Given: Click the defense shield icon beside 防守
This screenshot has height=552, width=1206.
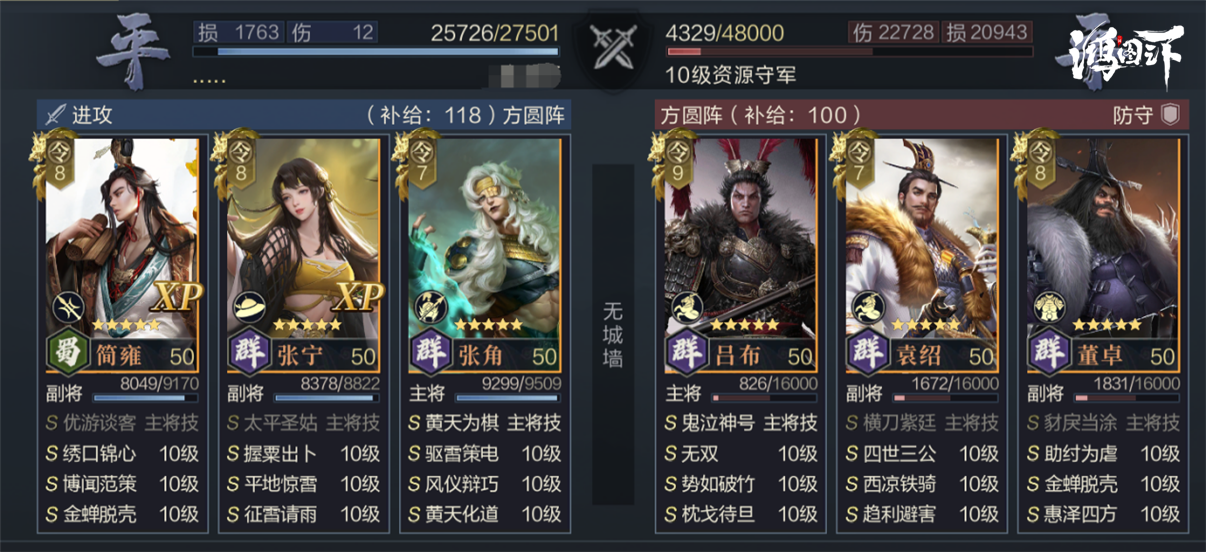Looking at the screenshot, I should (1170, 115).
